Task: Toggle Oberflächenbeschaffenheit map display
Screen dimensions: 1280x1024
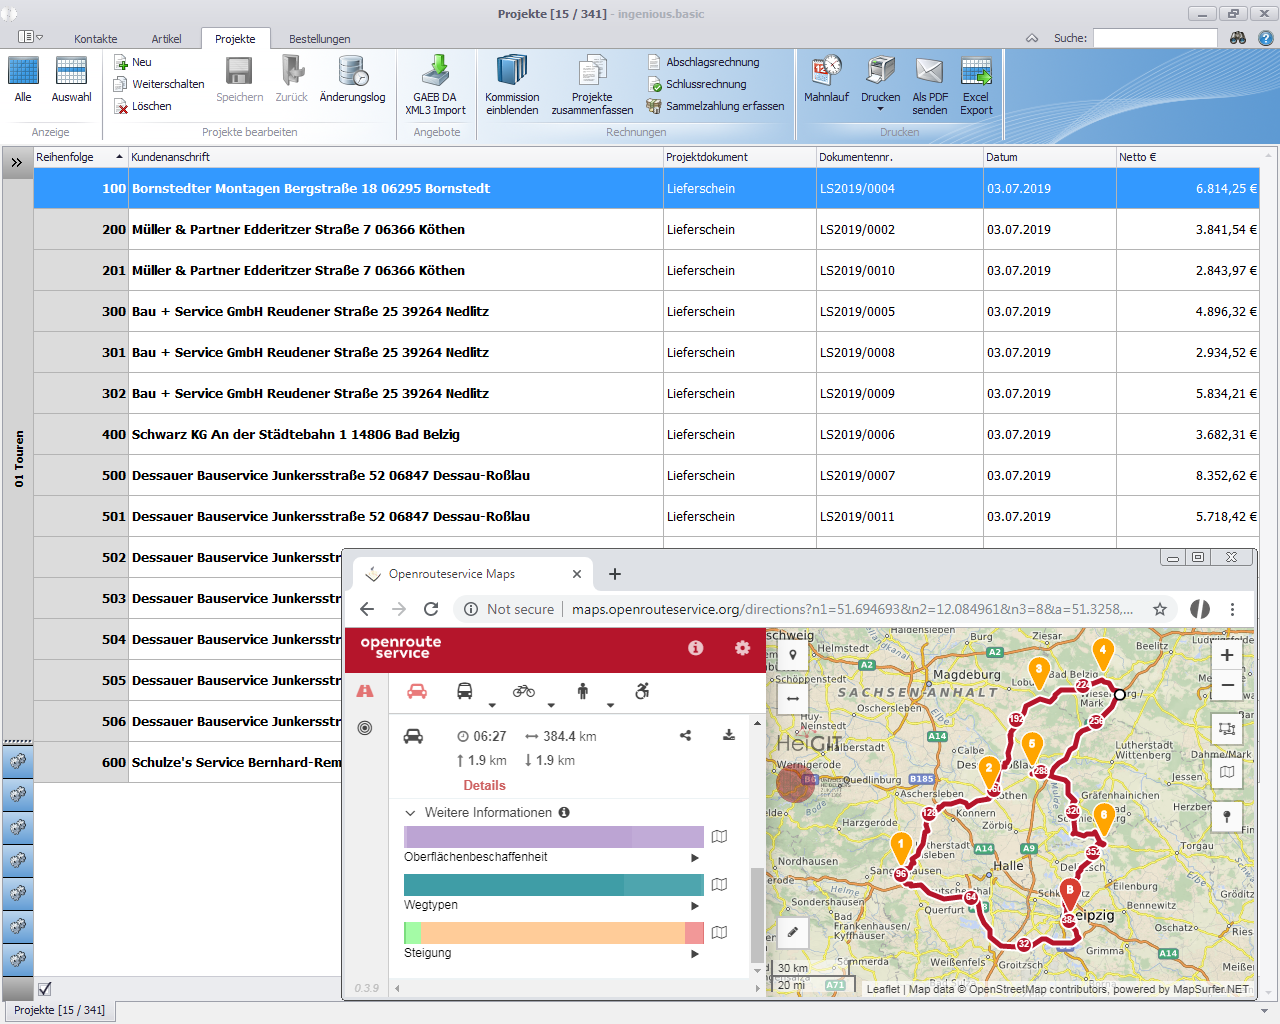Action: [719, 836]
